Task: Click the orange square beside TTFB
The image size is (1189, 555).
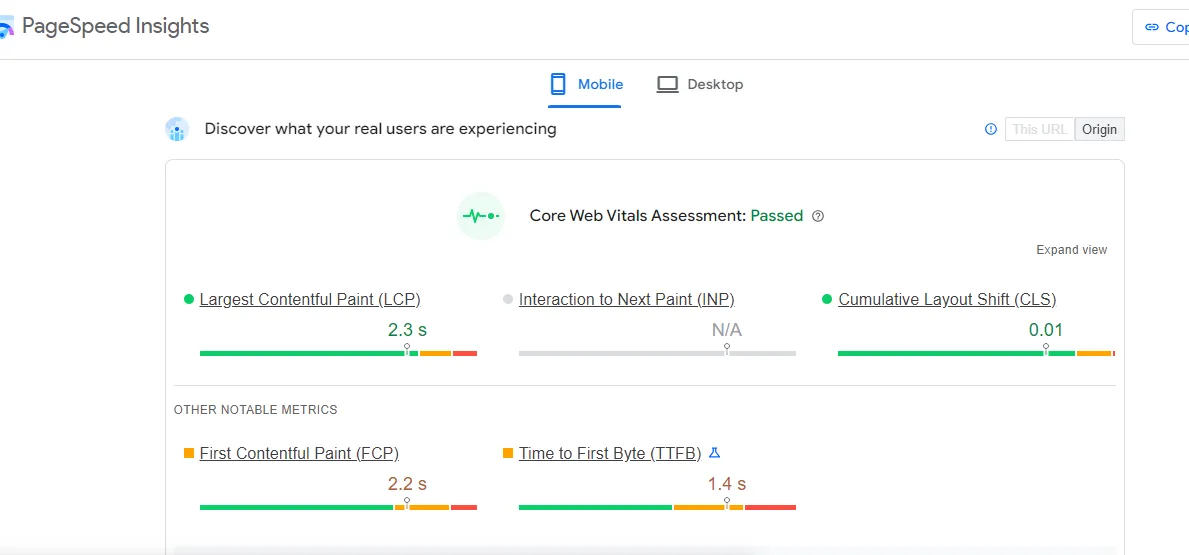Action: point(508,453)
